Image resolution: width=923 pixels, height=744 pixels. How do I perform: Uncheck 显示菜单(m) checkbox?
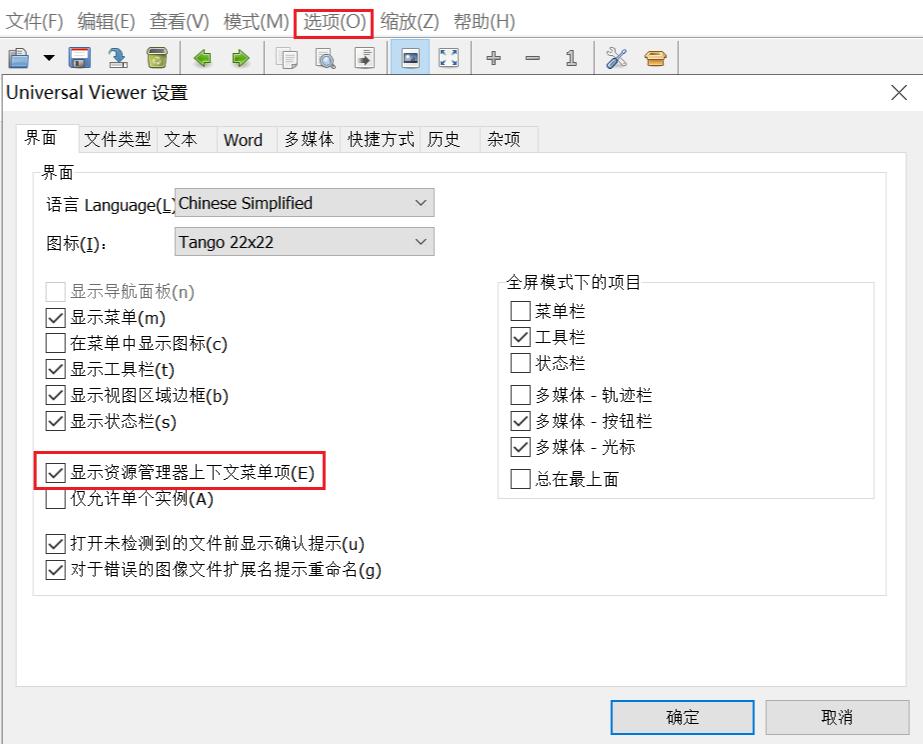(x=55, y=318)
